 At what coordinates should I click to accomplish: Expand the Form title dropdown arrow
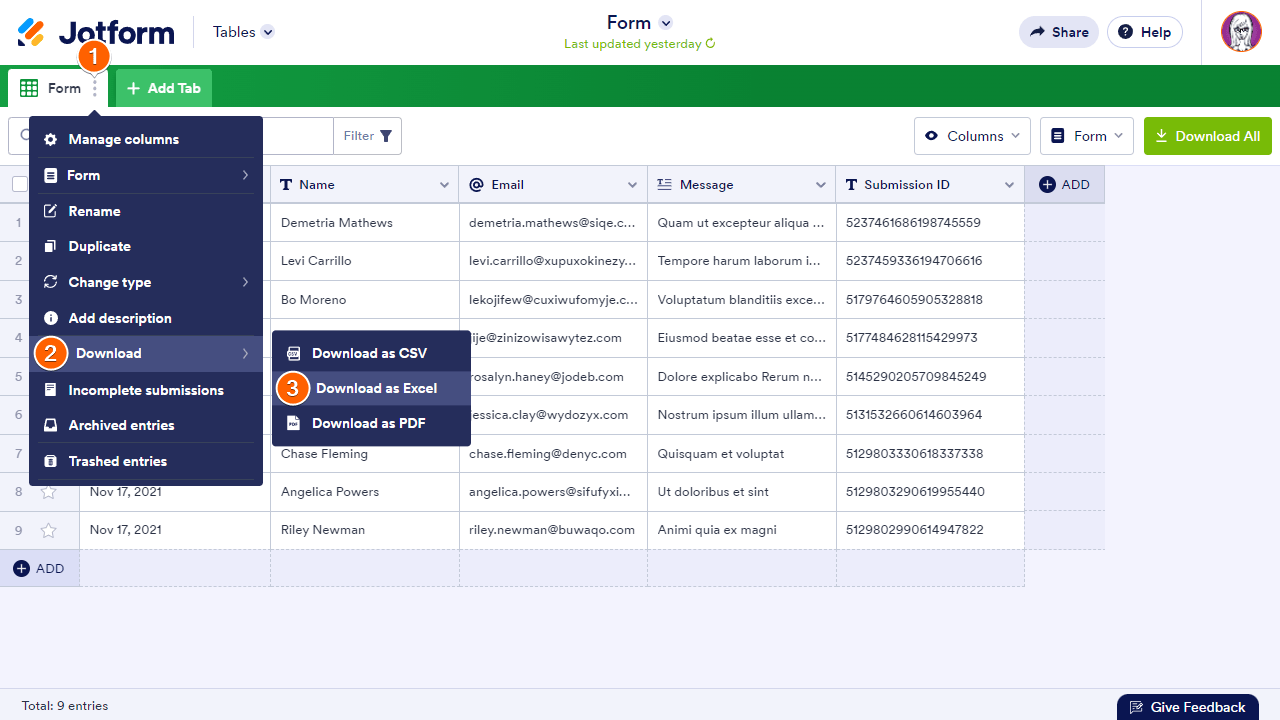point(666,22)
